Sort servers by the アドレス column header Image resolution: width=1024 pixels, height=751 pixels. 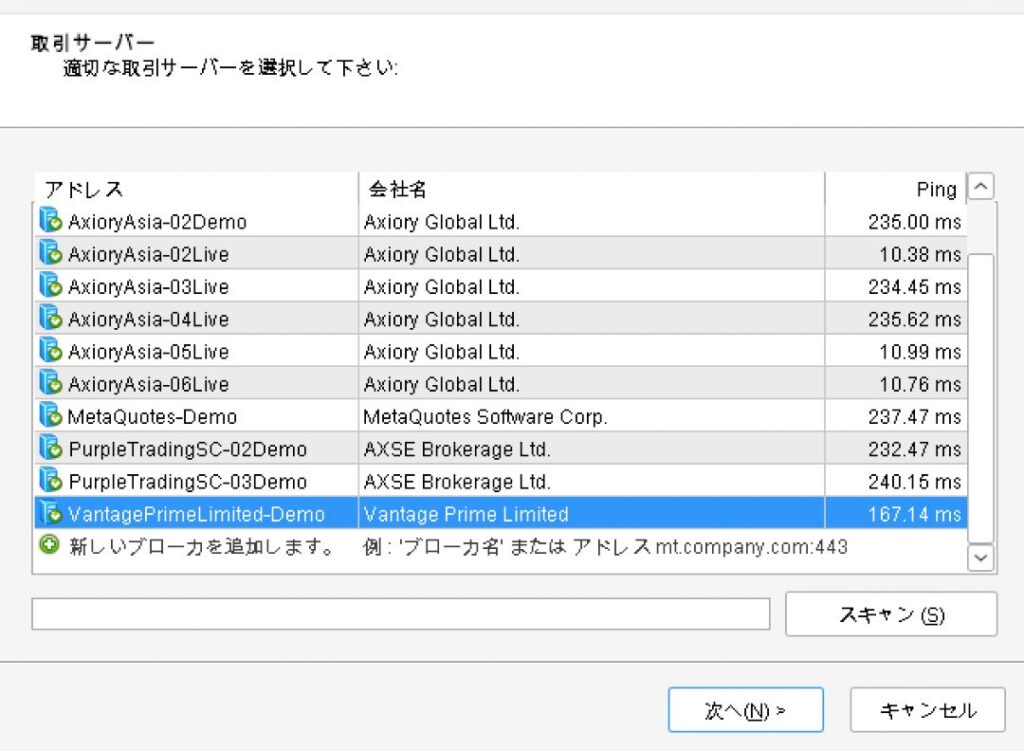coord(197,189)
